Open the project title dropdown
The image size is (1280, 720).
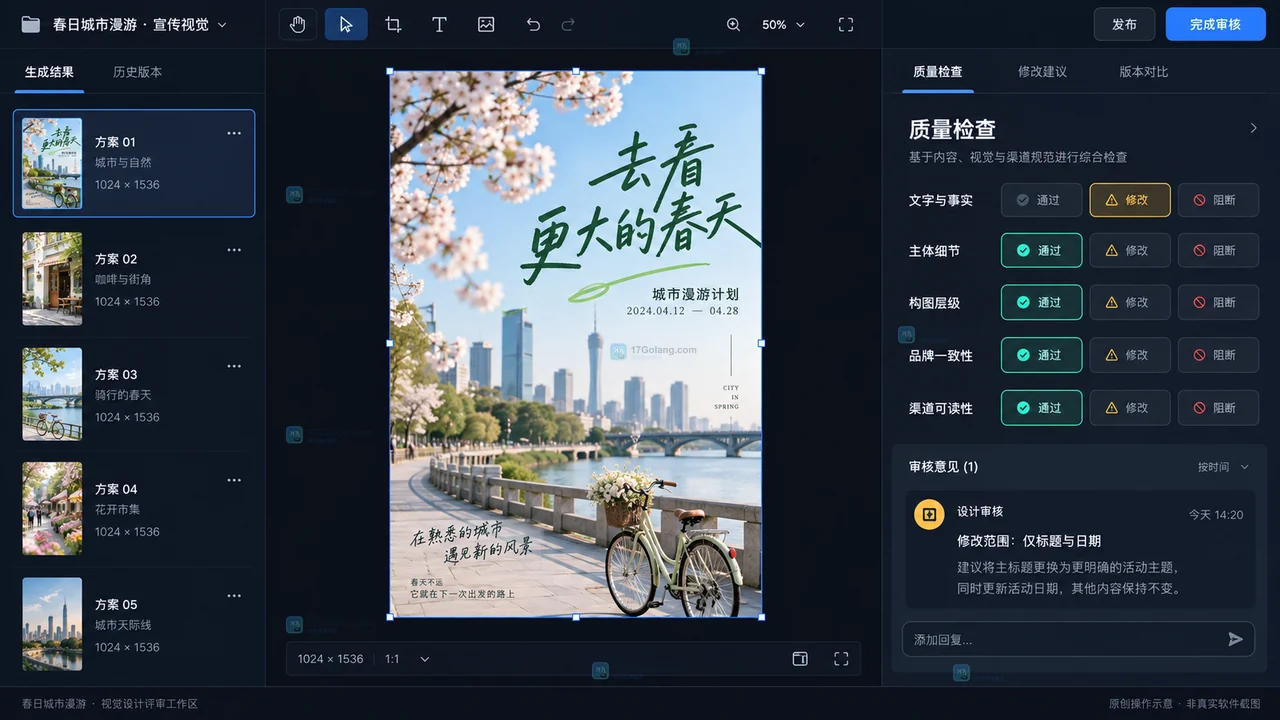point(222,25)
